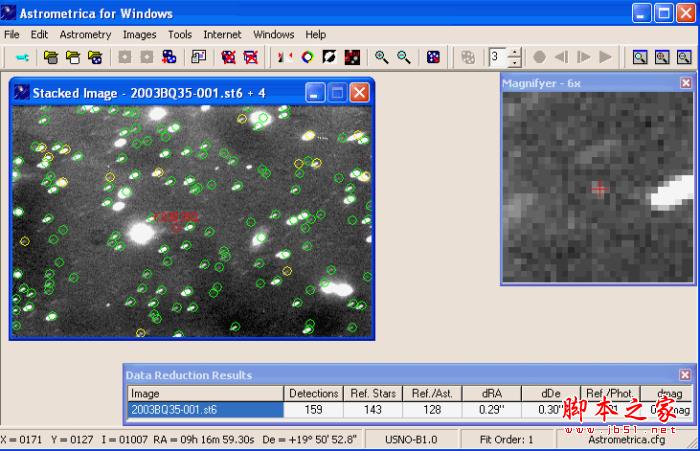Click the Ref. Stars column header
This screenshot has width=700, height=451.
tap(373, 393)
